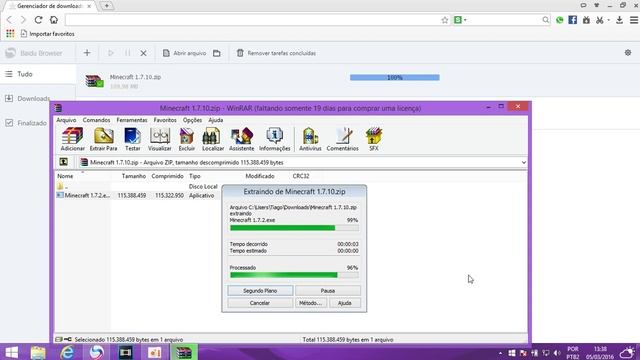Switch to WinRAR in the taskbar
640x360 pixels.
click(x=184, y=352)
